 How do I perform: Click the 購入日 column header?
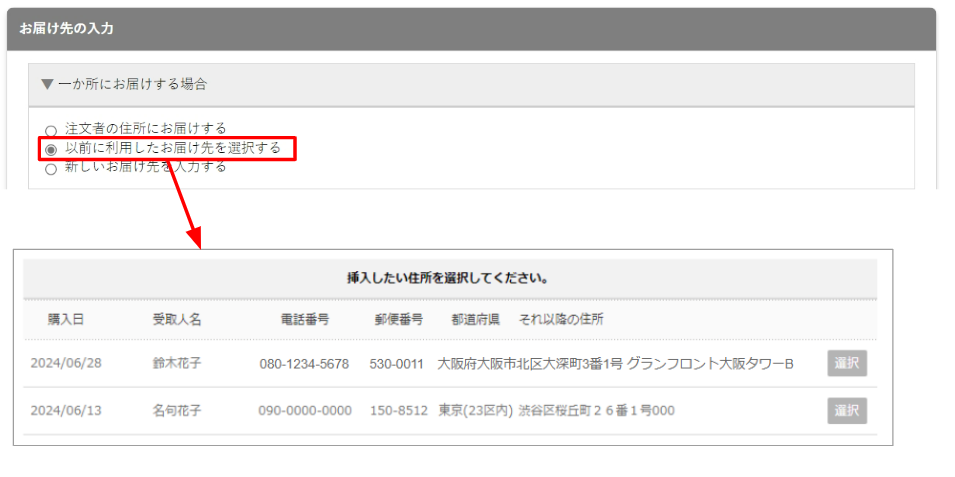click(65, 320)
